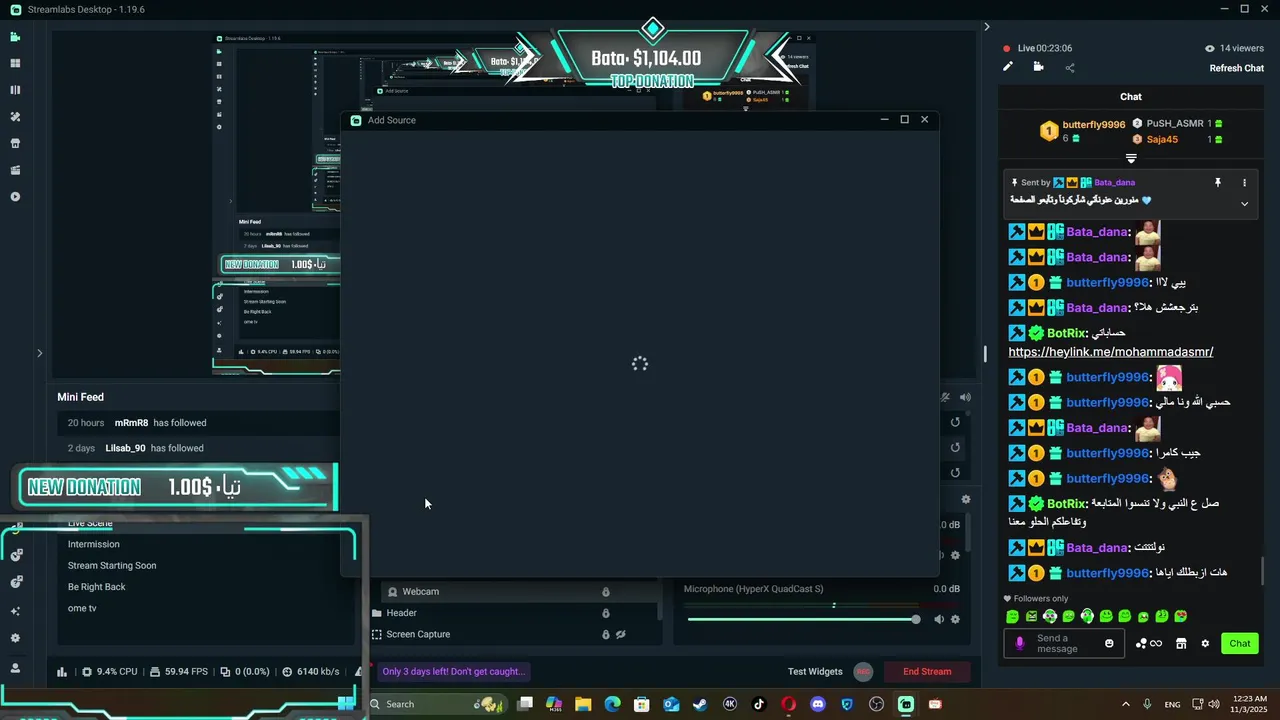
Task: Open the chat shop icon beside settings
Action: [x=1181, y=643]
